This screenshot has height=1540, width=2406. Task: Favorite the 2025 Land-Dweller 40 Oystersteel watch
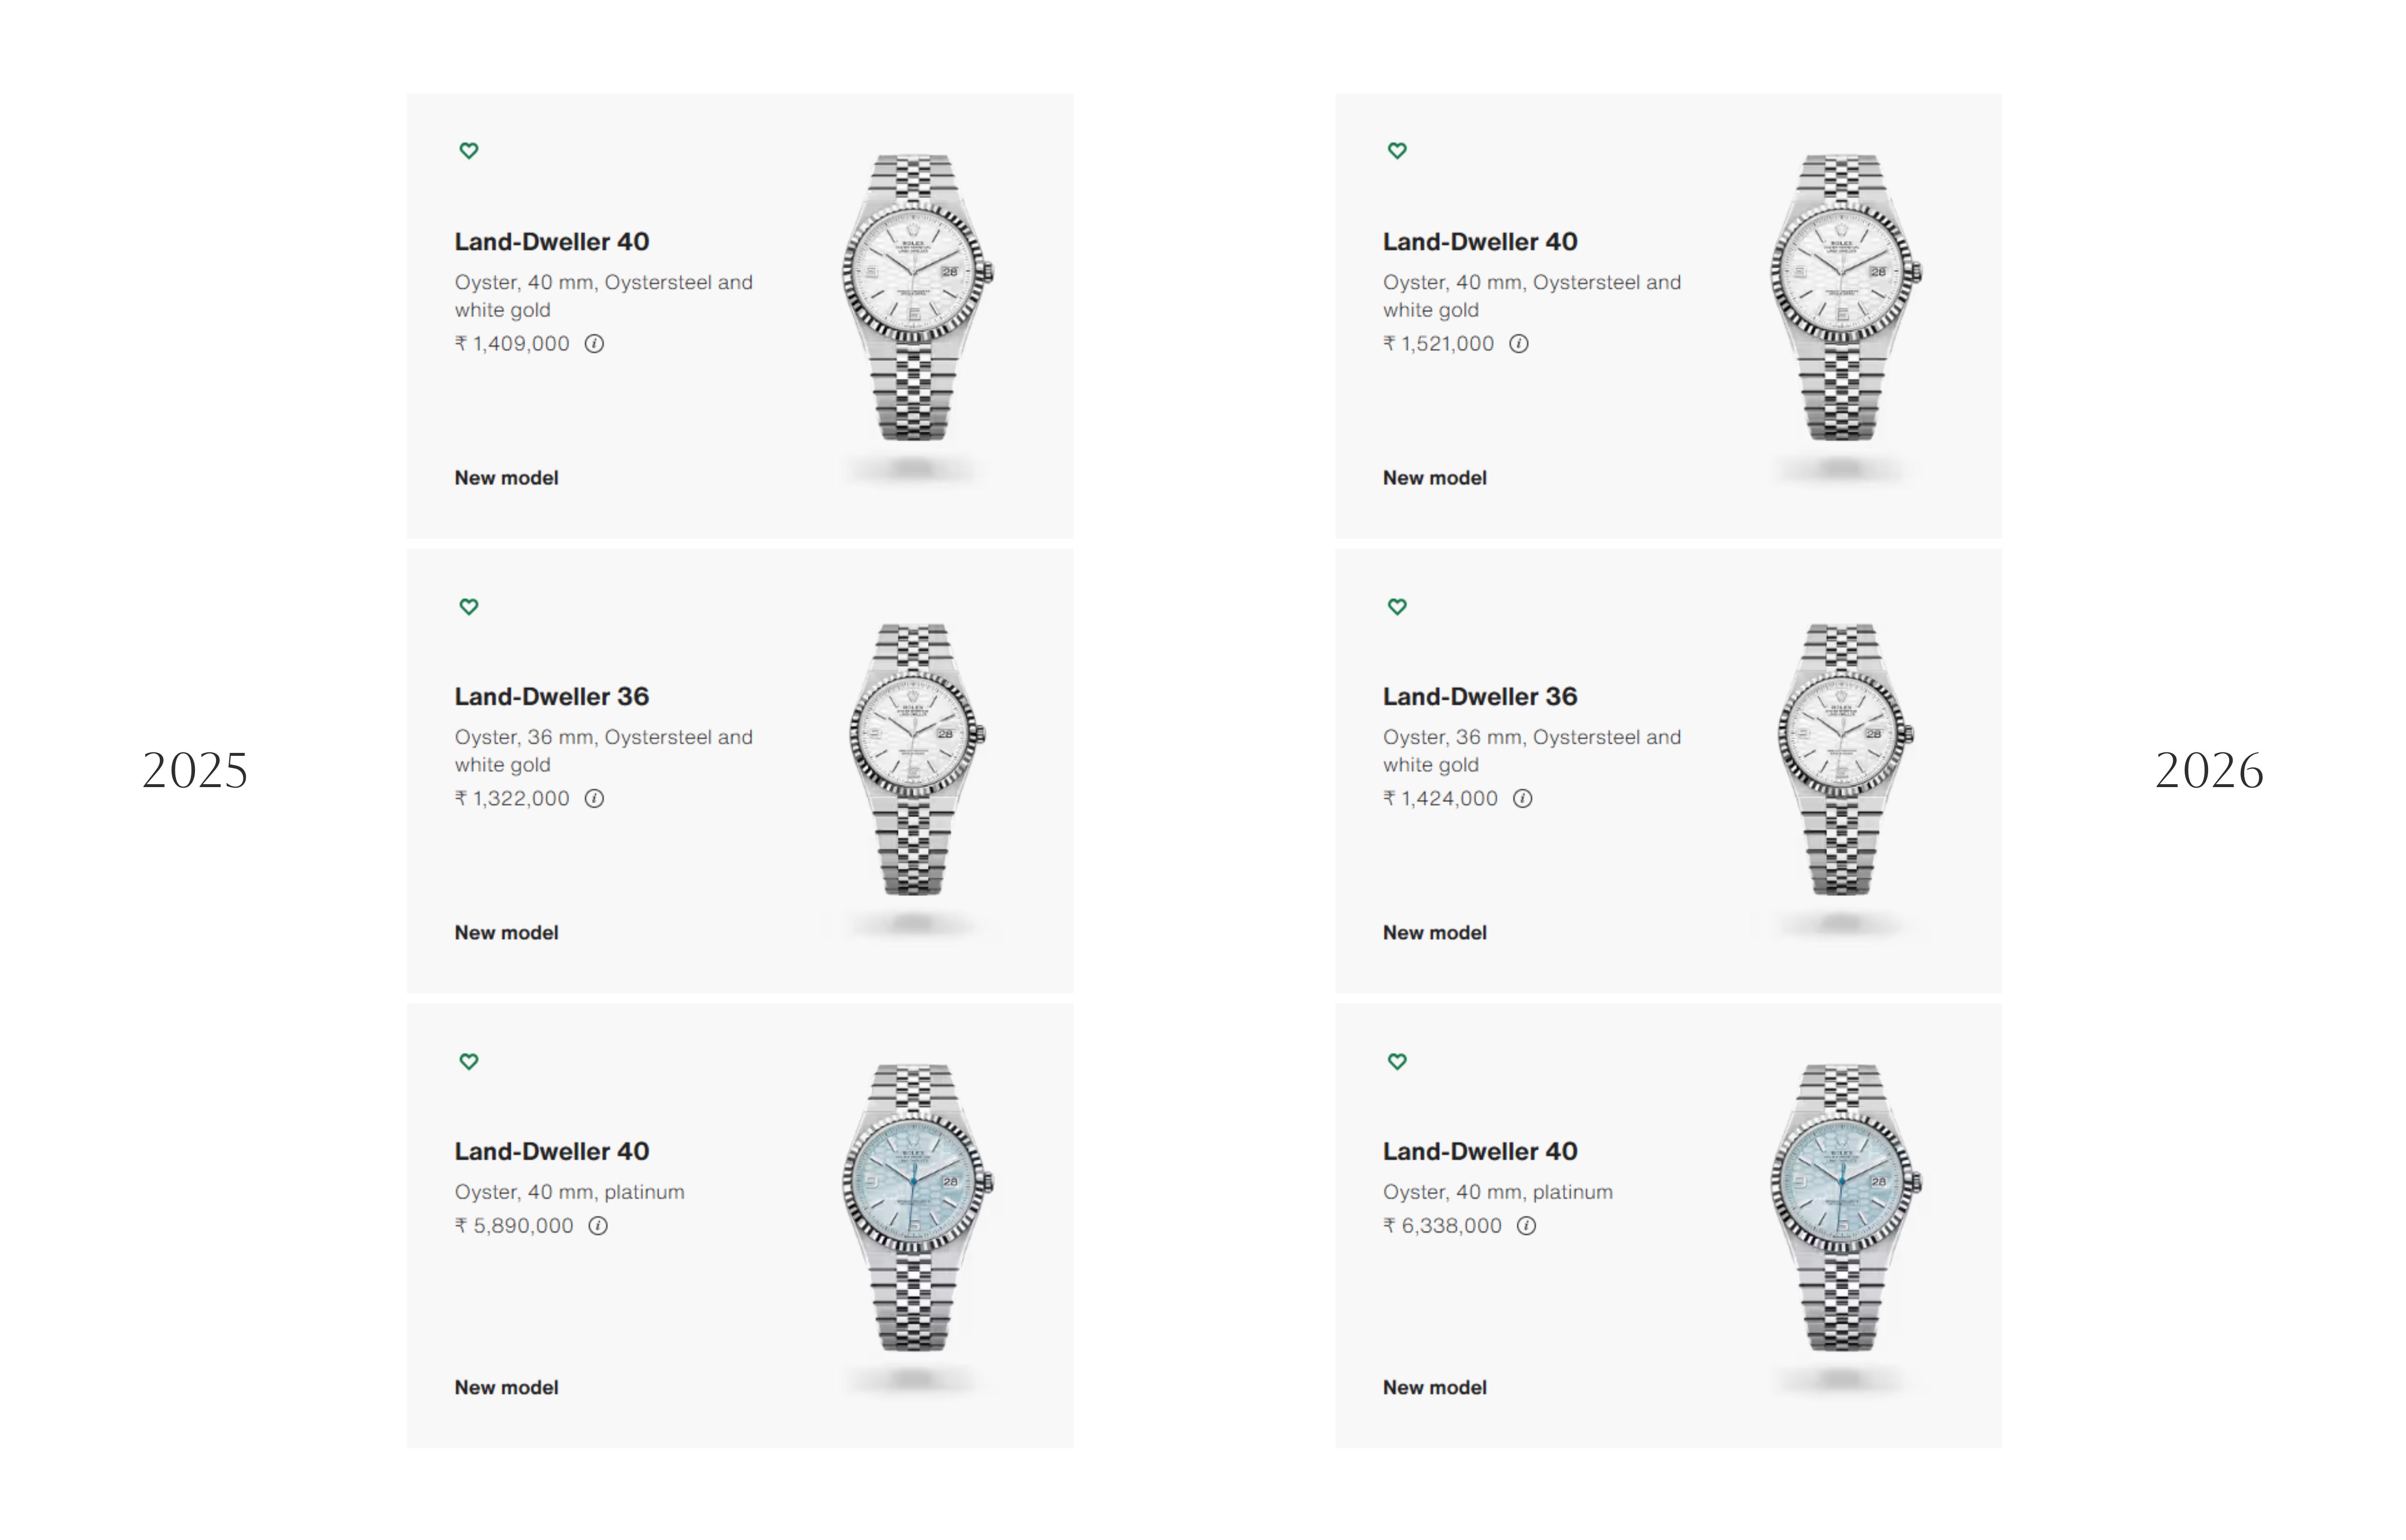coord(468,151)
